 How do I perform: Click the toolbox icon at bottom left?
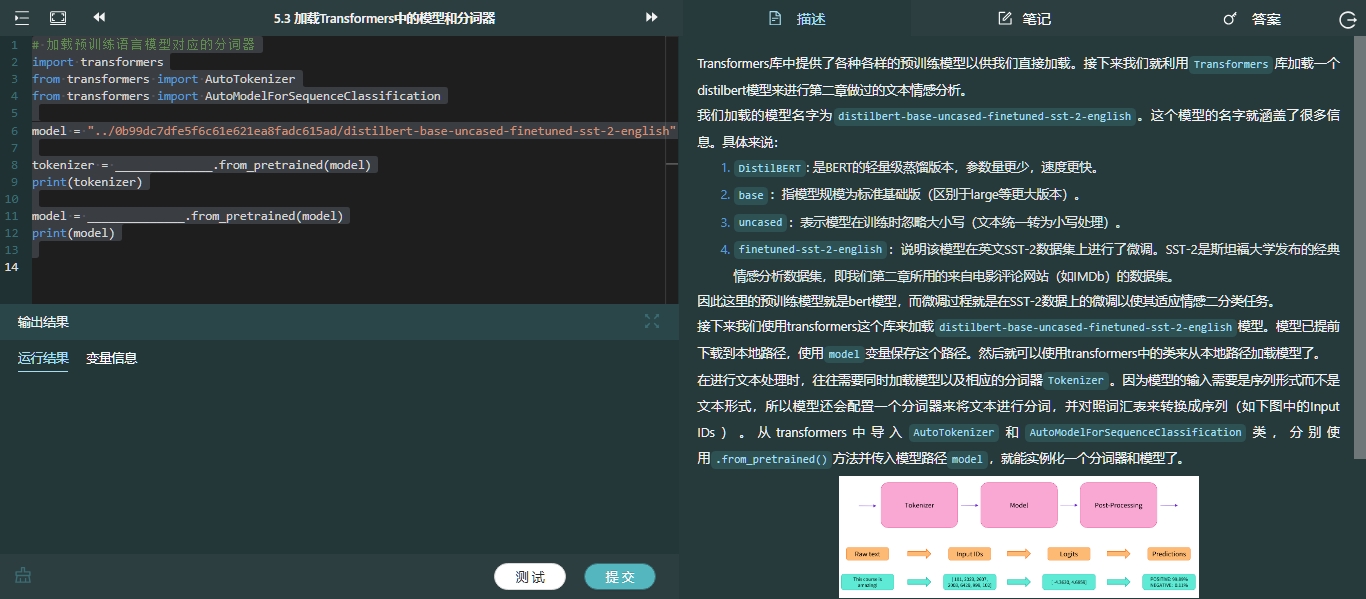pyautogui.click(x=23, y=575)
